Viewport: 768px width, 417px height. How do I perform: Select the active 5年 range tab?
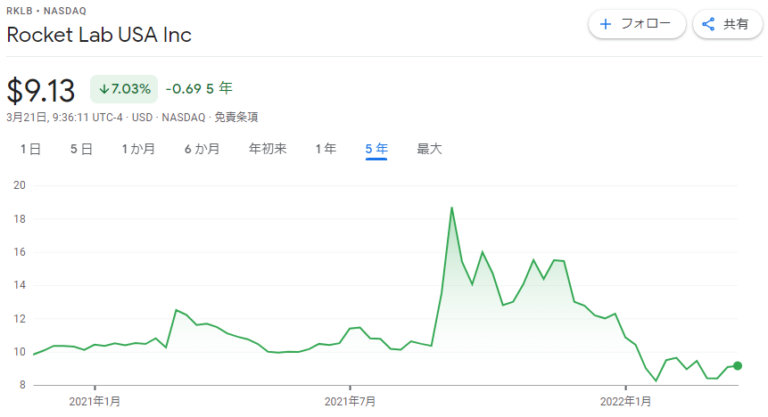tap(376, 149)
